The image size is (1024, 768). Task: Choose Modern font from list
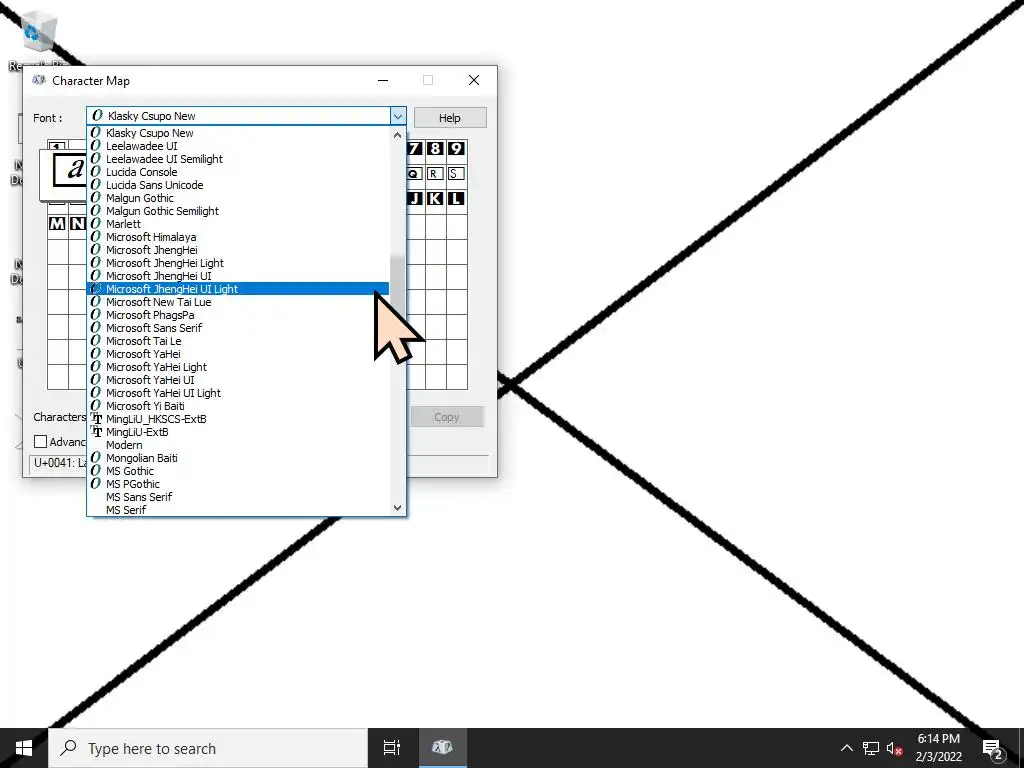point(238,445)
